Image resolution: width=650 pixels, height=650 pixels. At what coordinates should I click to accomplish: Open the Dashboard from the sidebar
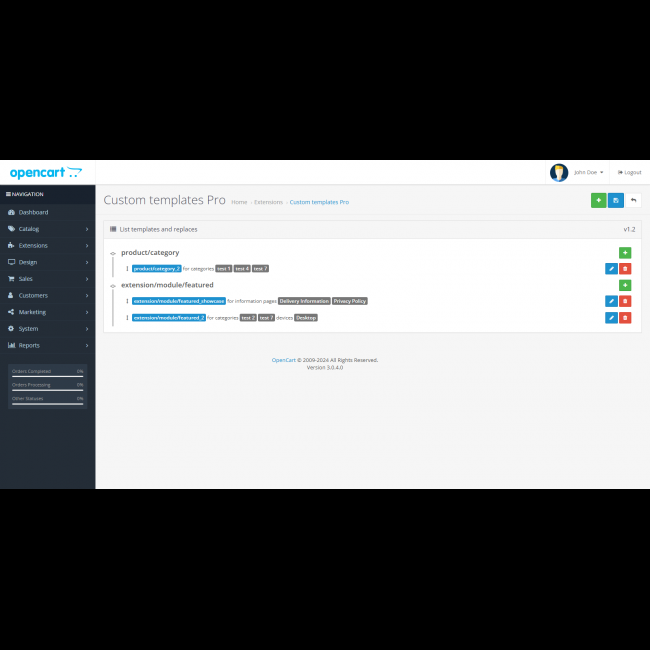(x=32, y=212)
